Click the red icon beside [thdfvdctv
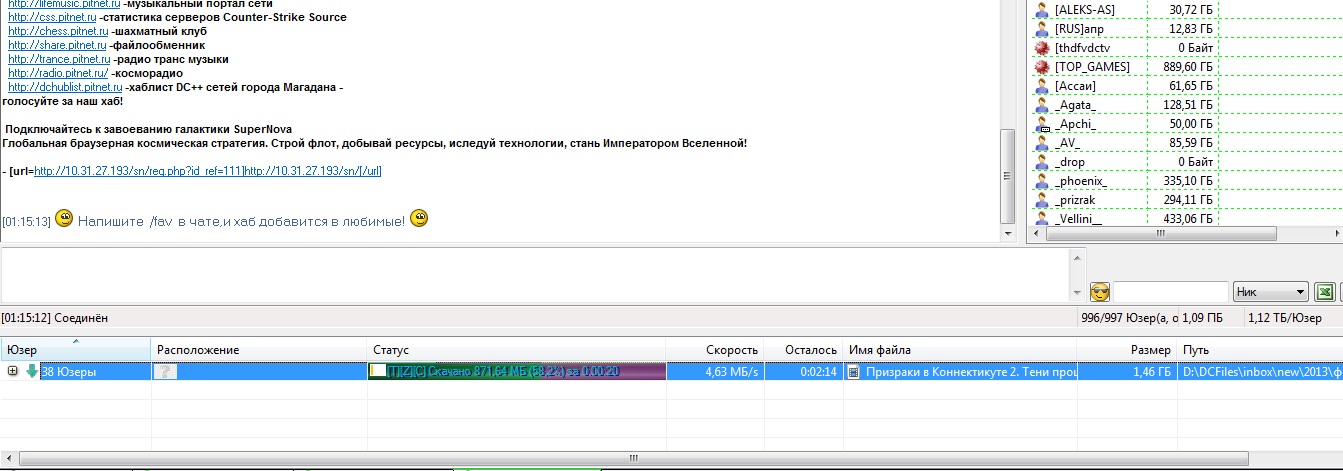1343x471 pixels. pos(1042,48)
